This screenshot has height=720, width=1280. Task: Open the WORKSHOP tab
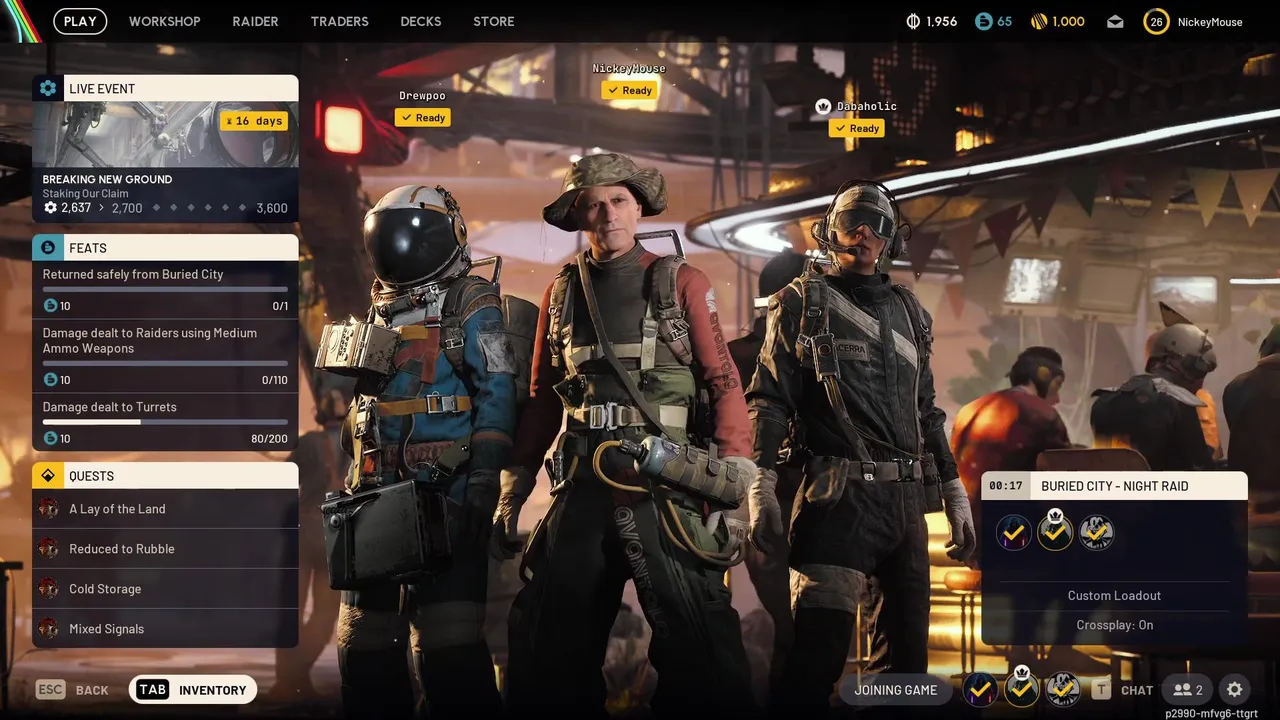click(164, 21)
